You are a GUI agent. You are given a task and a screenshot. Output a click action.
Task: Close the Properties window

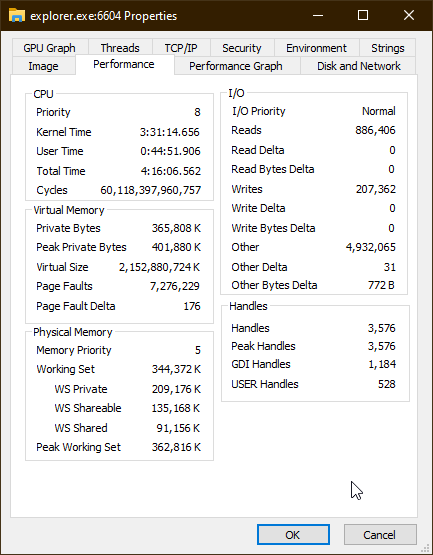[409, 15]
